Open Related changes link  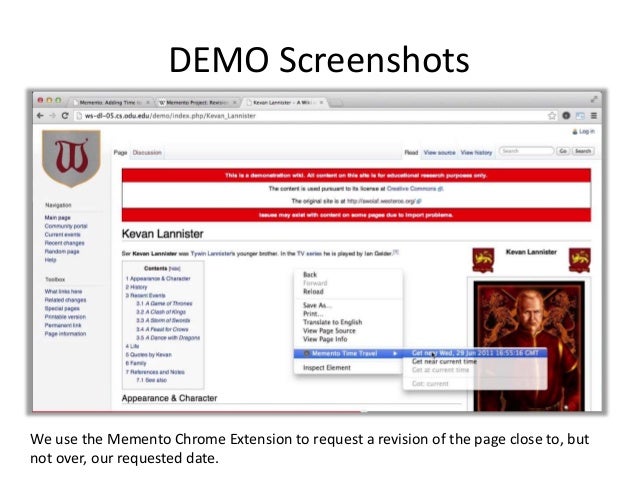point(65,300)
